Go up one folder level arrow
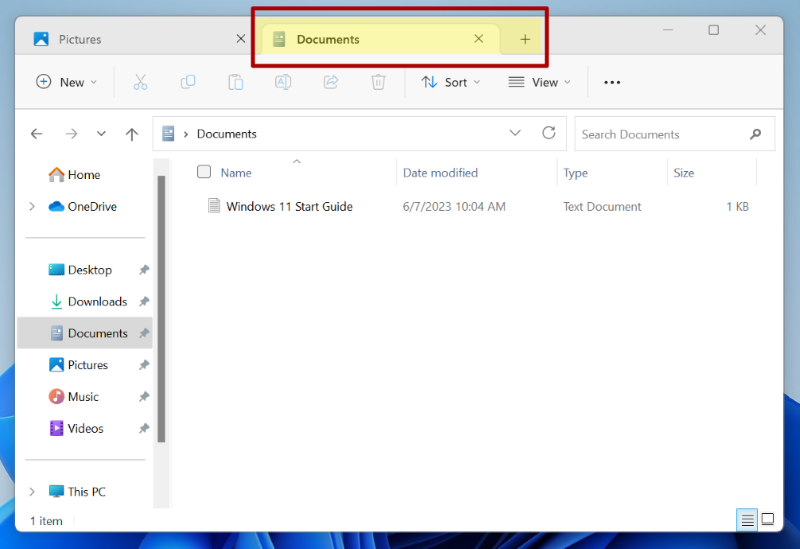This screenshot has width=800, height=549. point(132,134)
